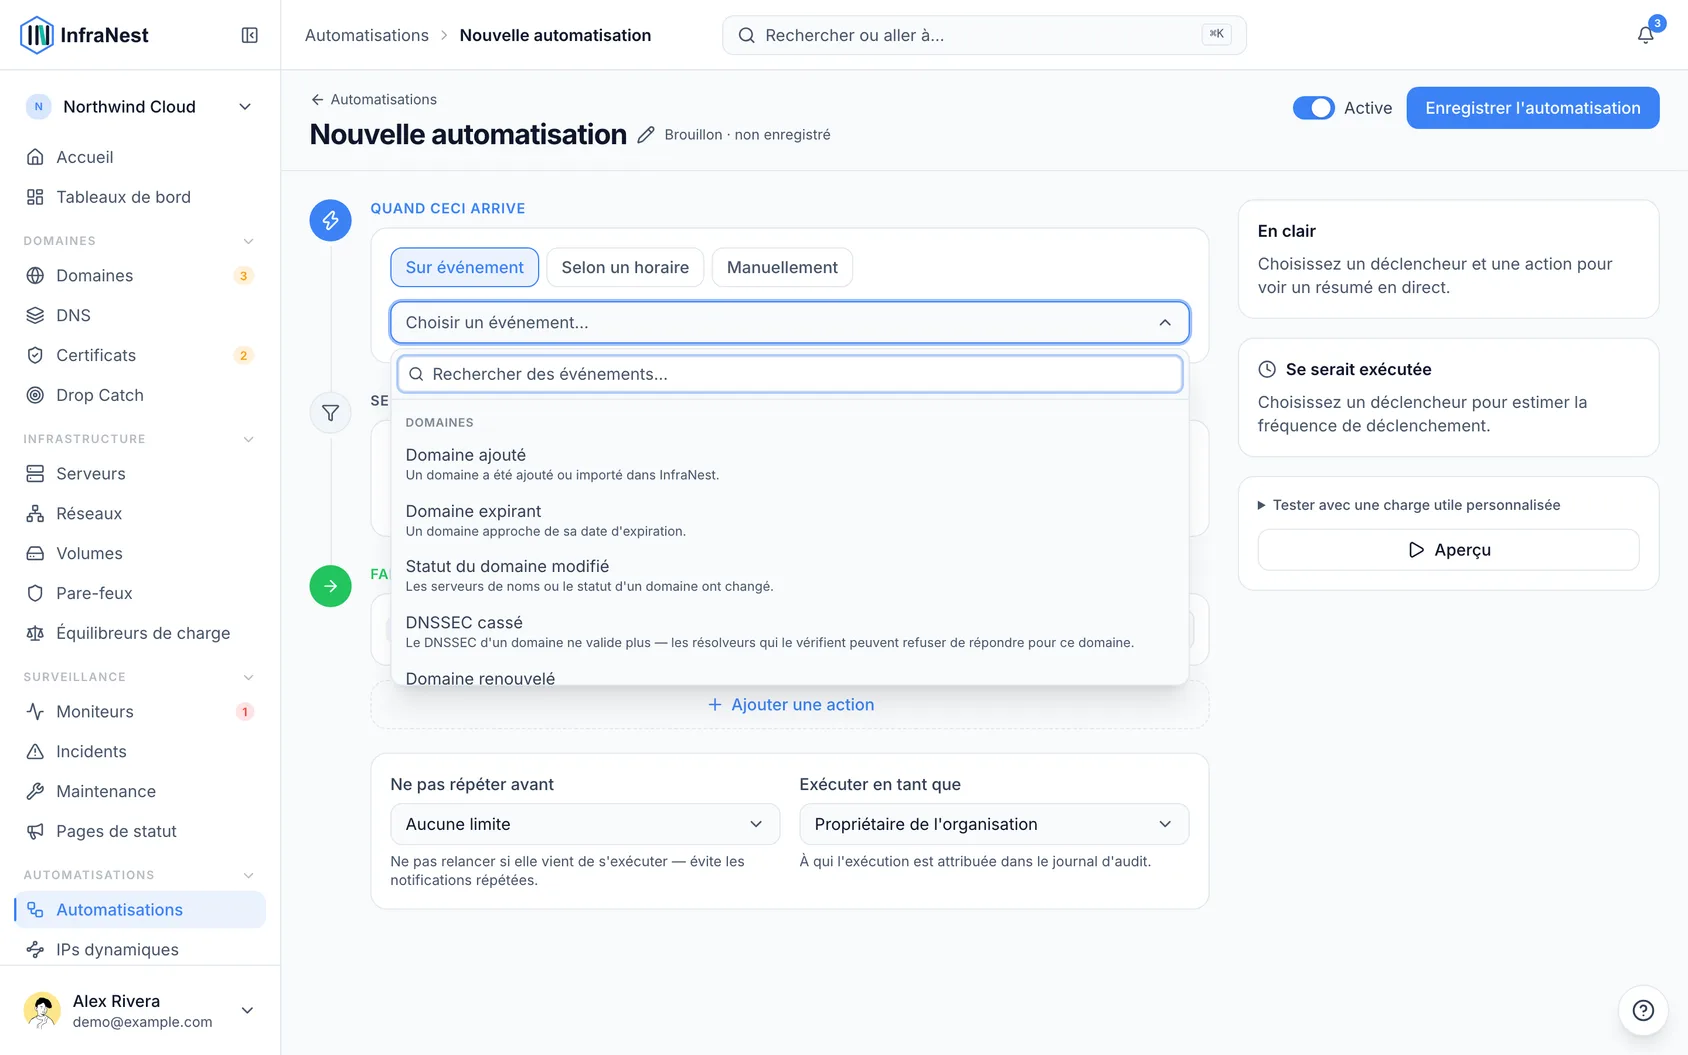The width and height of the screenshot is (1688, 1055).
Task: Select the Sur événement trigger tab
Action: click(x=464, y=267)
